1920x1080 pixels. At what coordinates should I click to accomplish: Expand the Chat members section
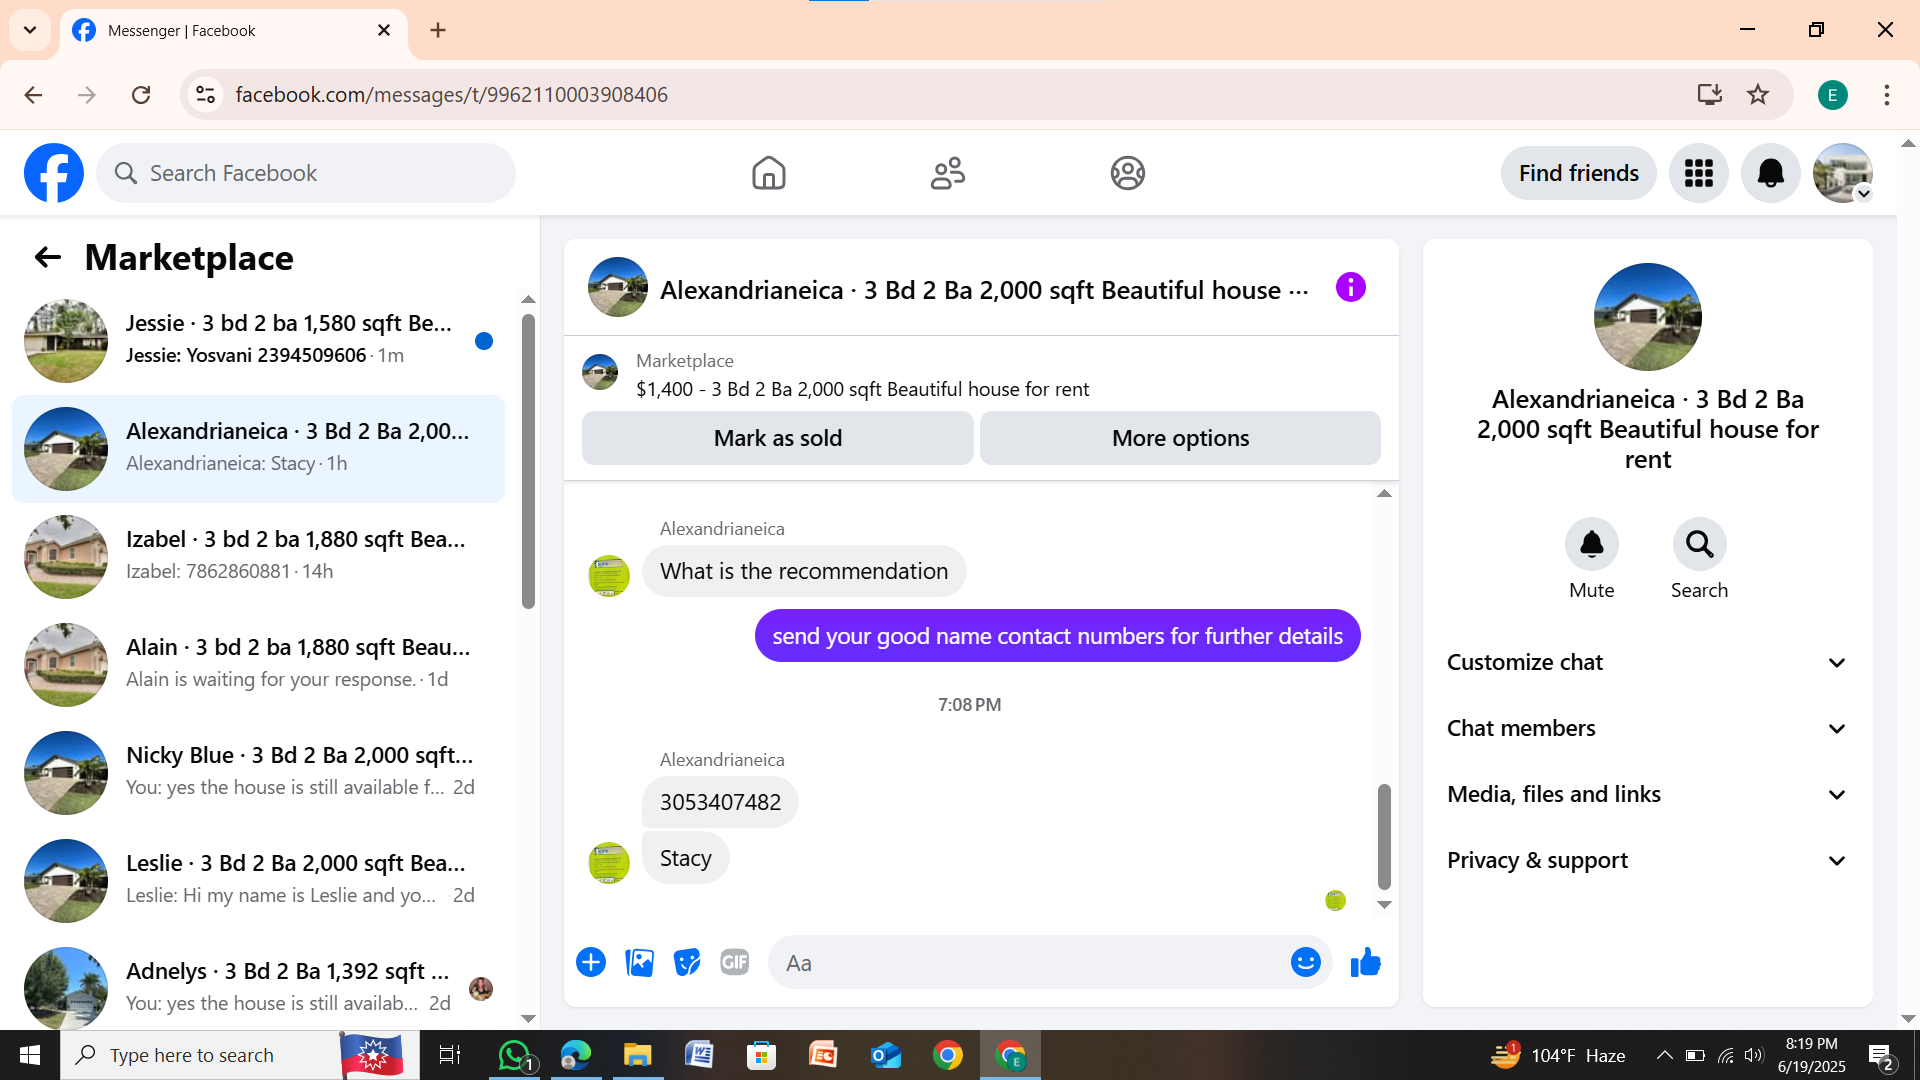coord(1647,728)
